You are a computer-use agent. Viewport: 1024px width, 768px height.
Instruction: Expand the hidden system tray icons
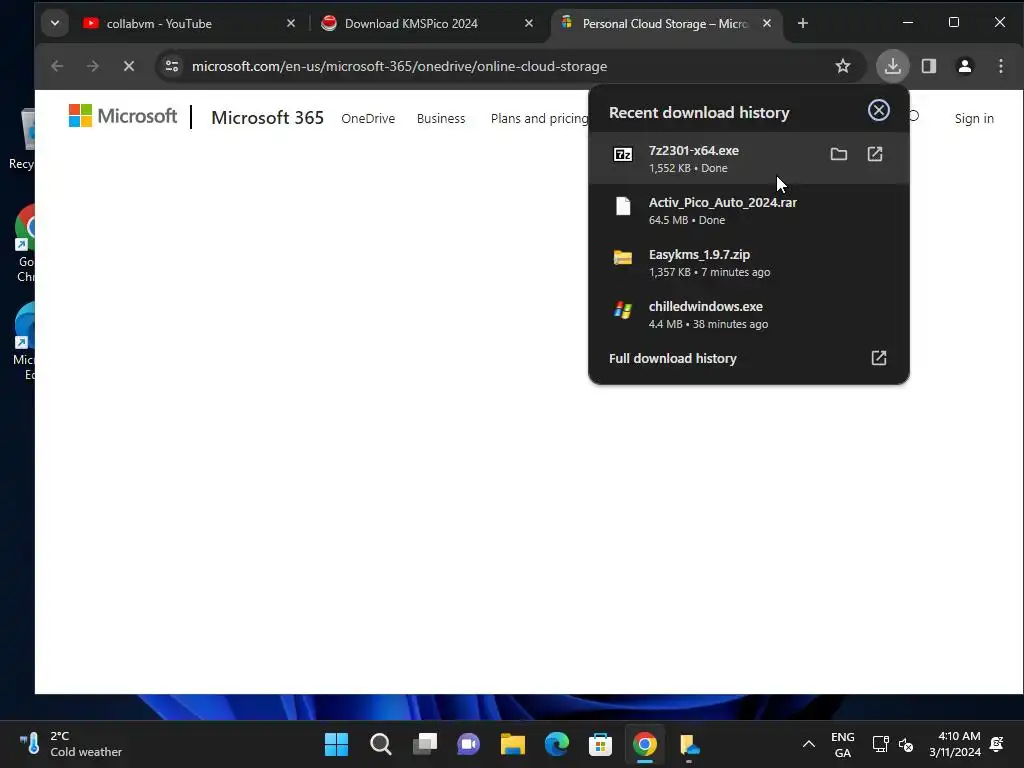click(808, 744)
